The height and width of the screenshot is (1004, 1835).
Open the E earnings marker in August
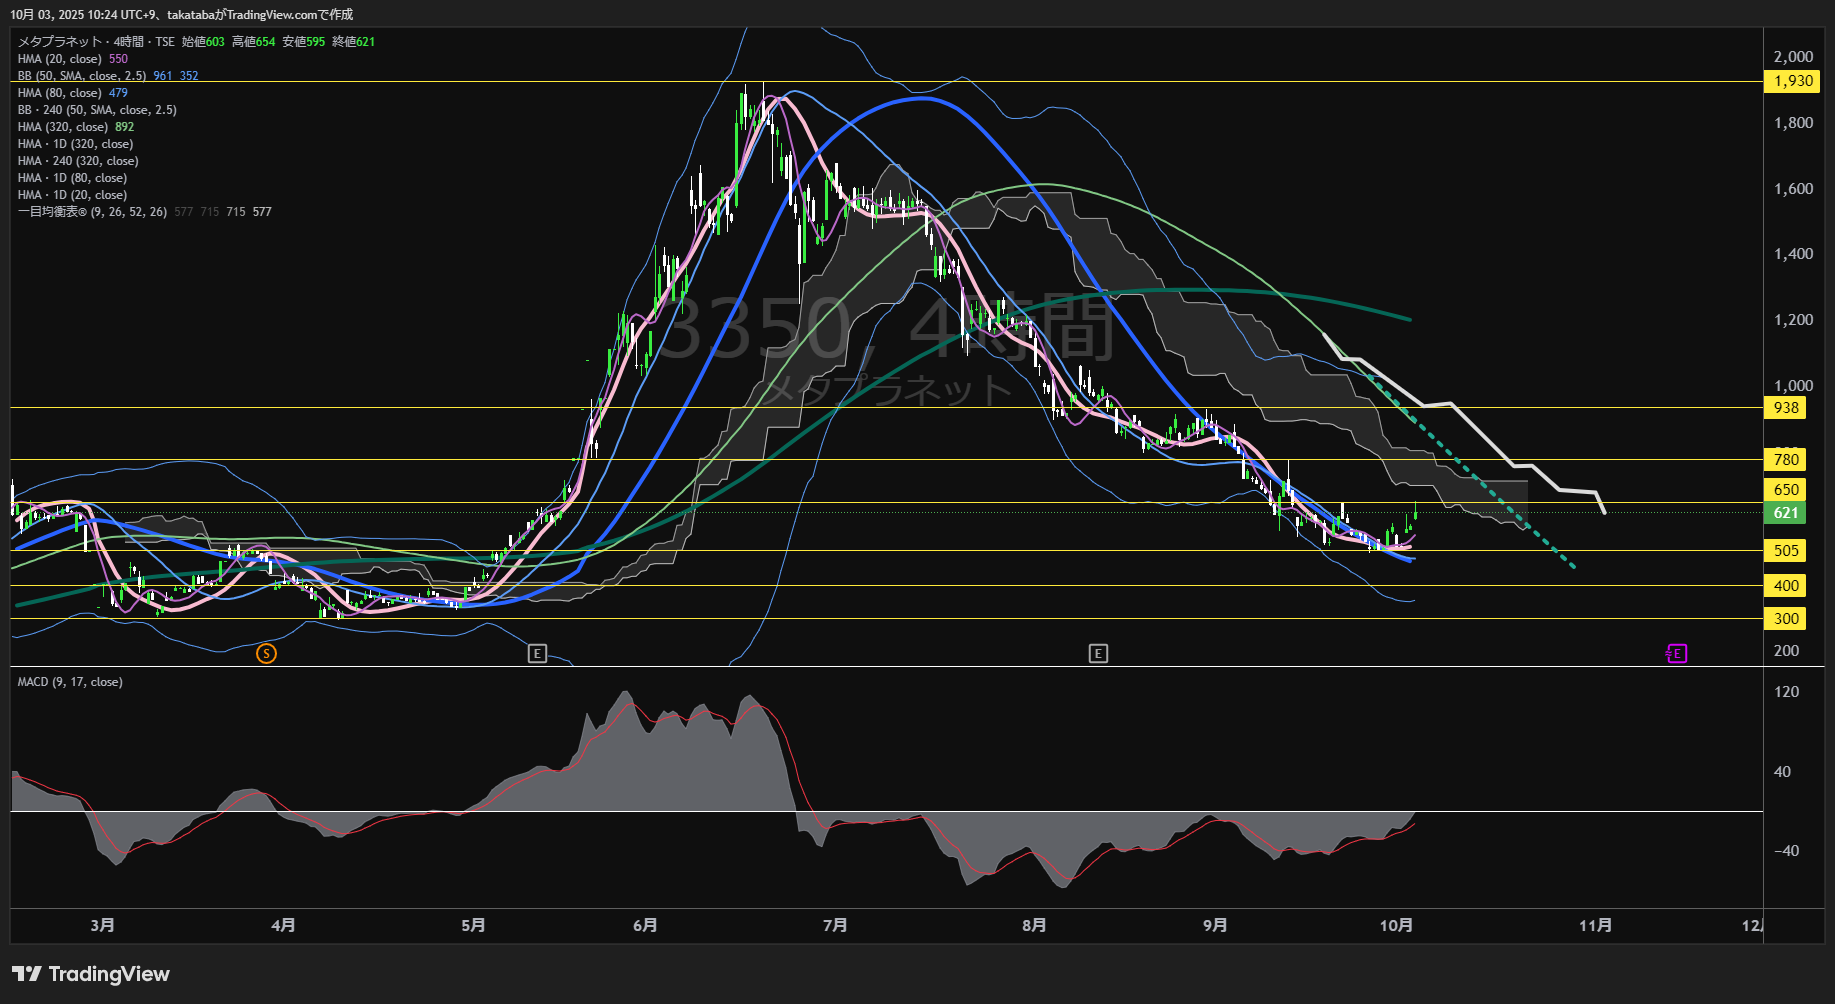point(1098,654)
